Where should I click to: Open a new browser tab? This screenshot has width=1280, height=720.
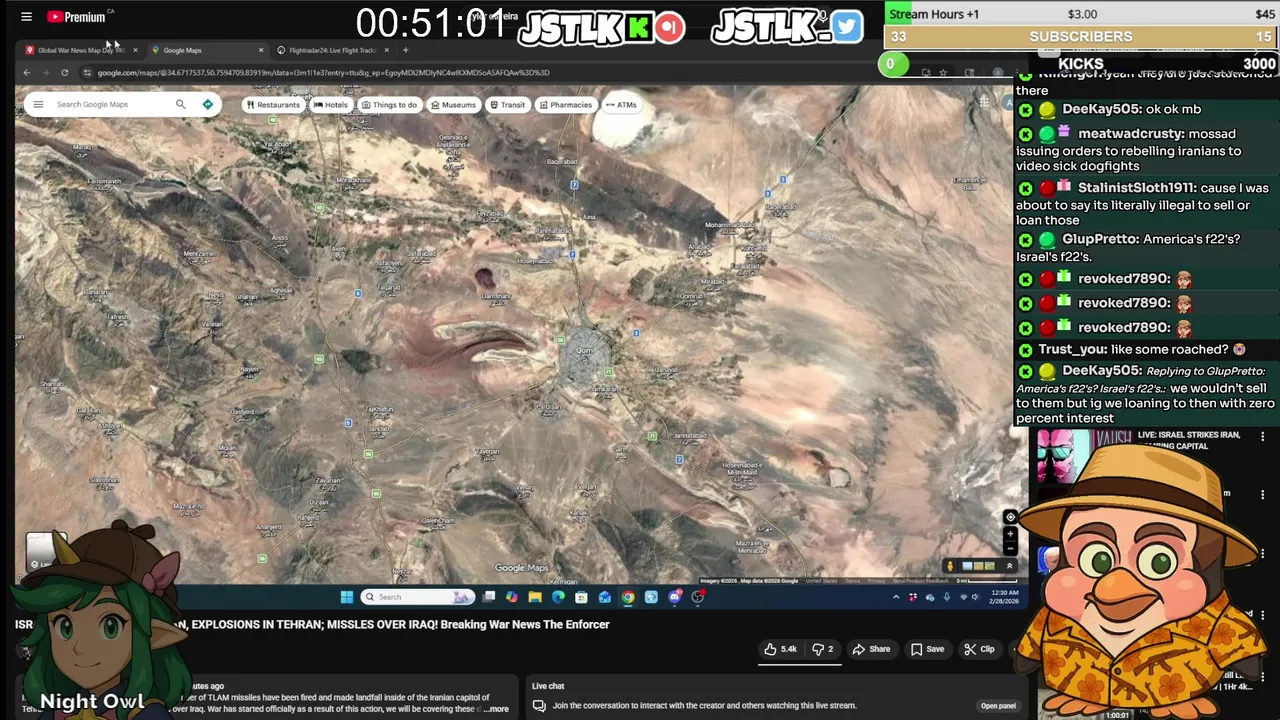pyautogui.click(x=405, y=50)
